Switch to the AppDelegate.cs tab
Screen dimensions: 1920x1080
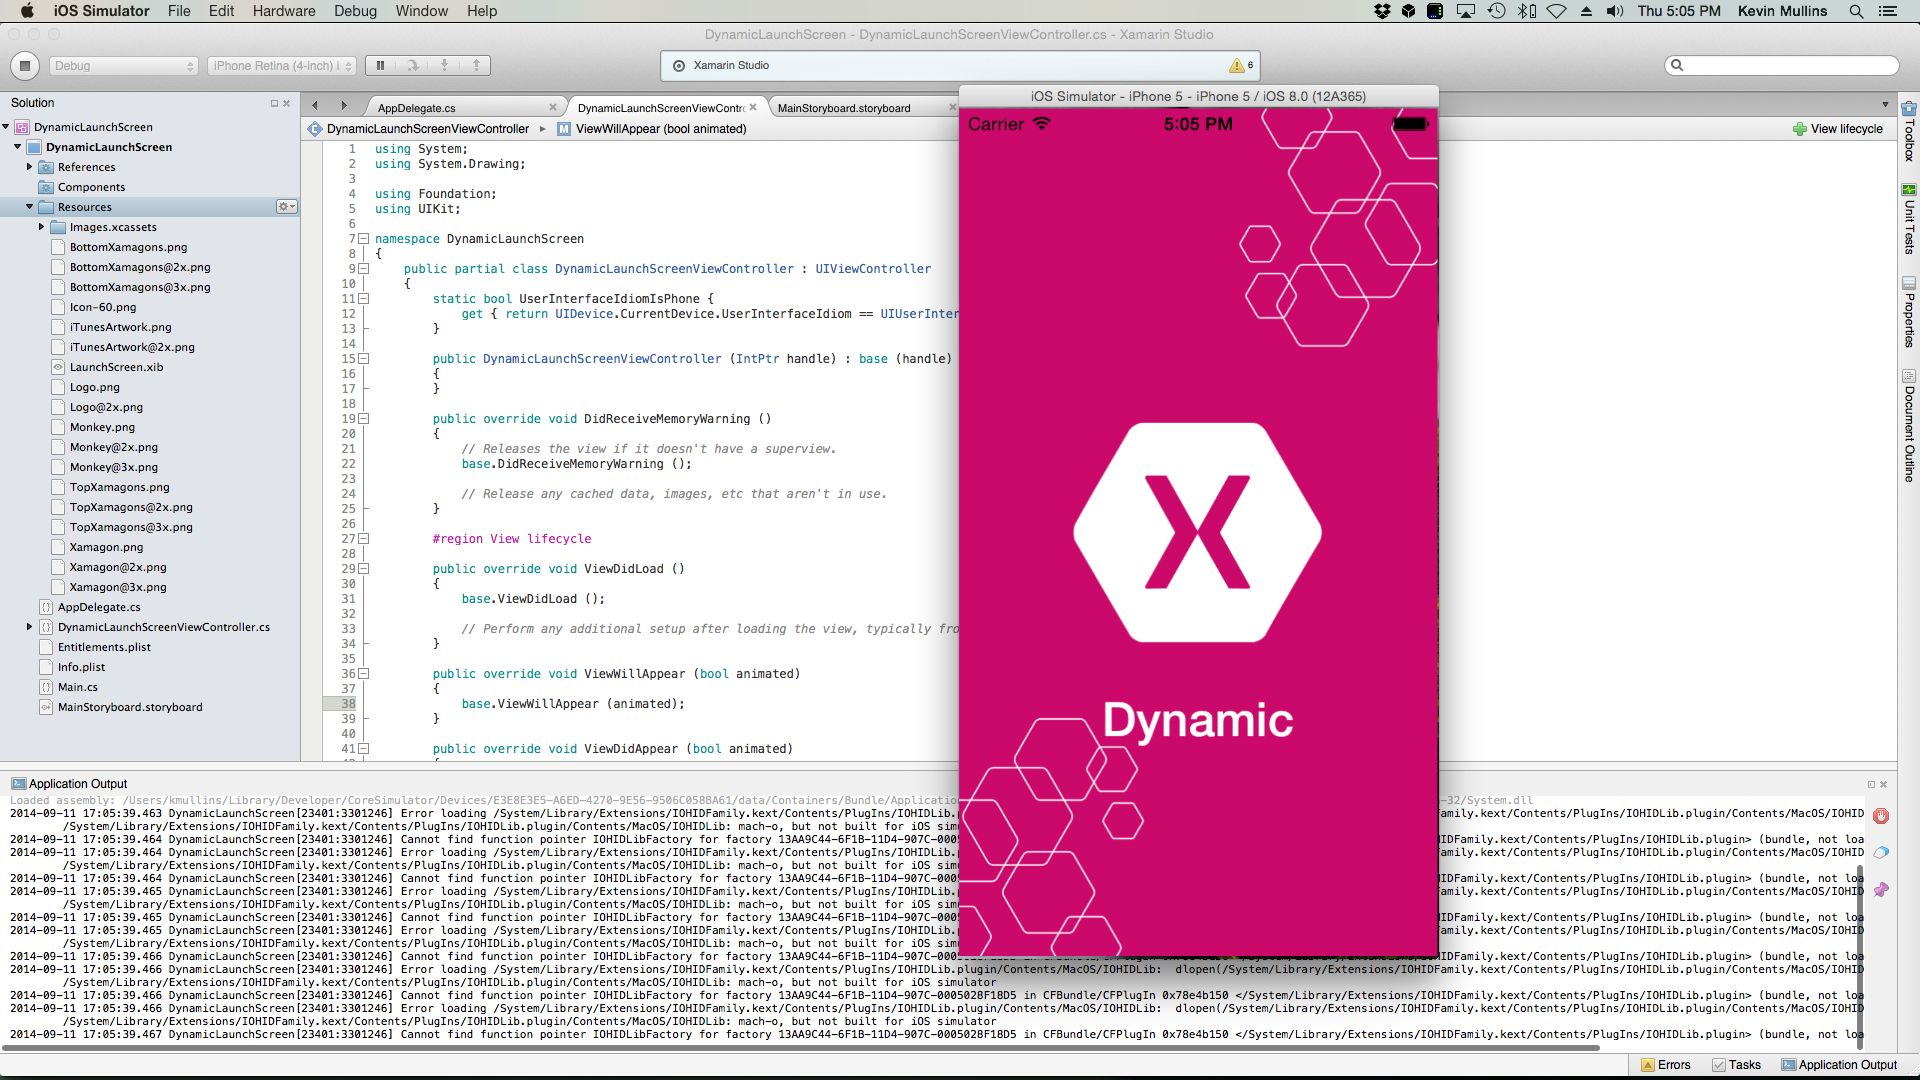coord(417,108)
